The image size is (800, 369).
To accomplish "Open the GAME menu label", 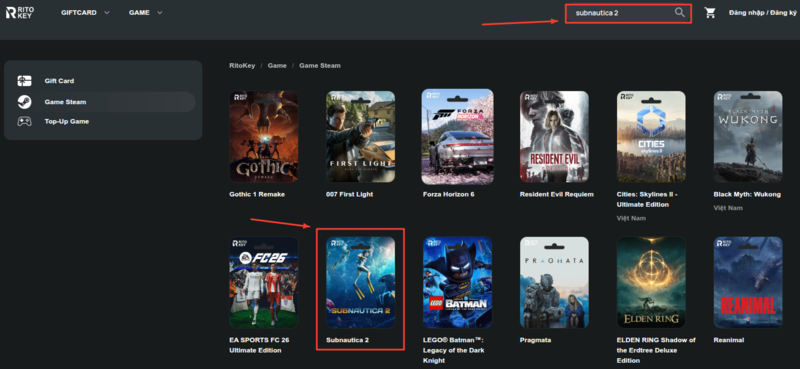I will click(x=139, y=13).
